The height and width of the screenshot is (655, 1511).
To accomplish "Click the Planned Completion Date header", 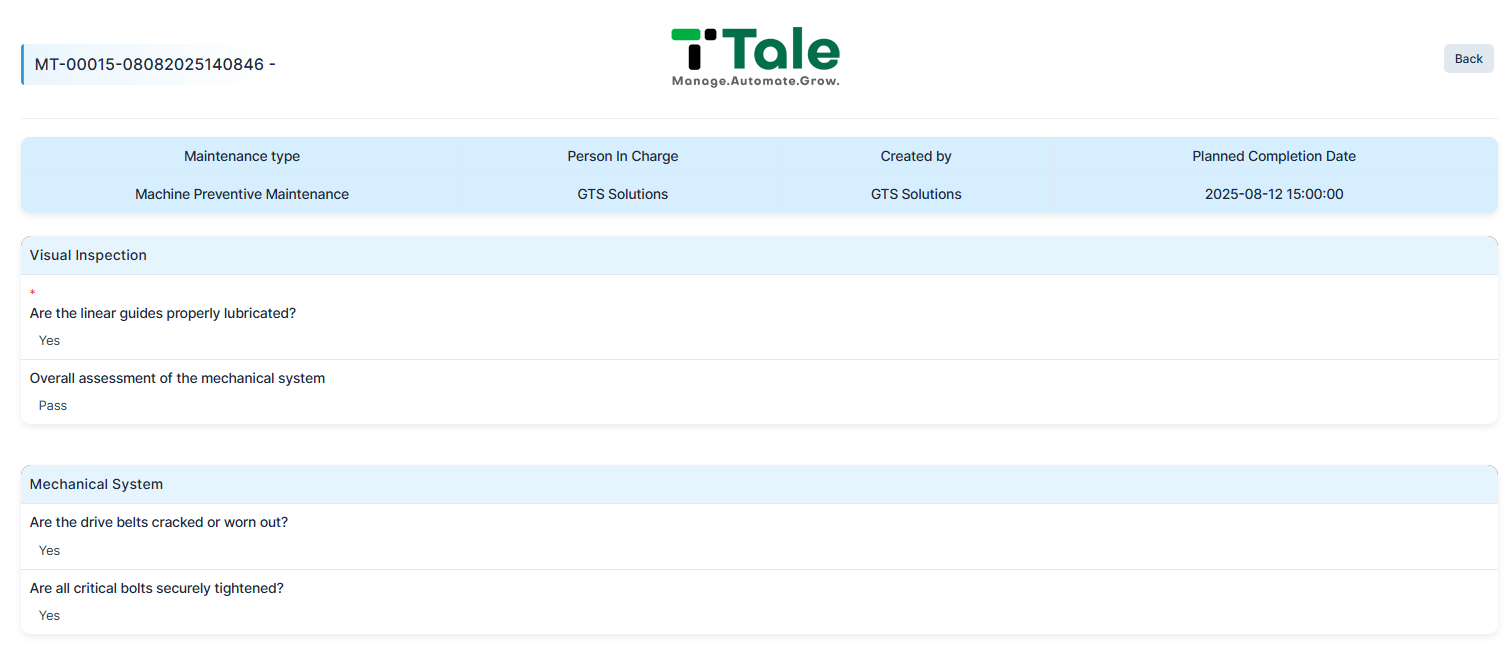I will coord(1274,156).
